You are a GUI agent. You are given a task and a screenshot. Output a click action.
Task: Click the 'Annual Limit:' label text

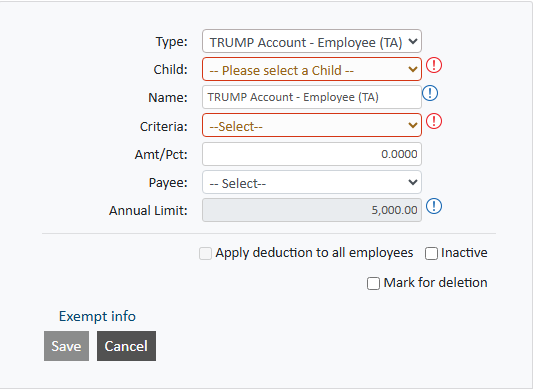coord(148,211)
